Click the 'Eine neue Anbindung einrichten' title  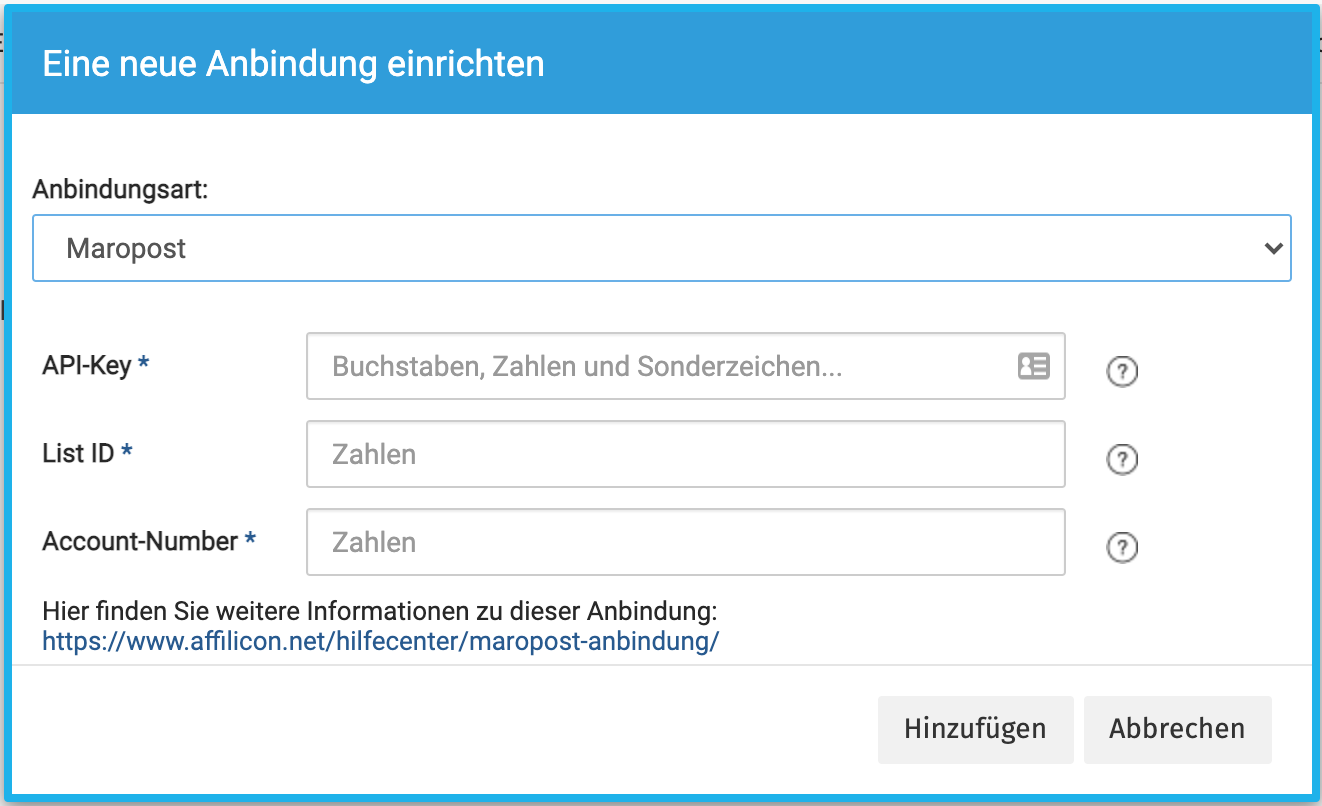[x=294, y=64]
